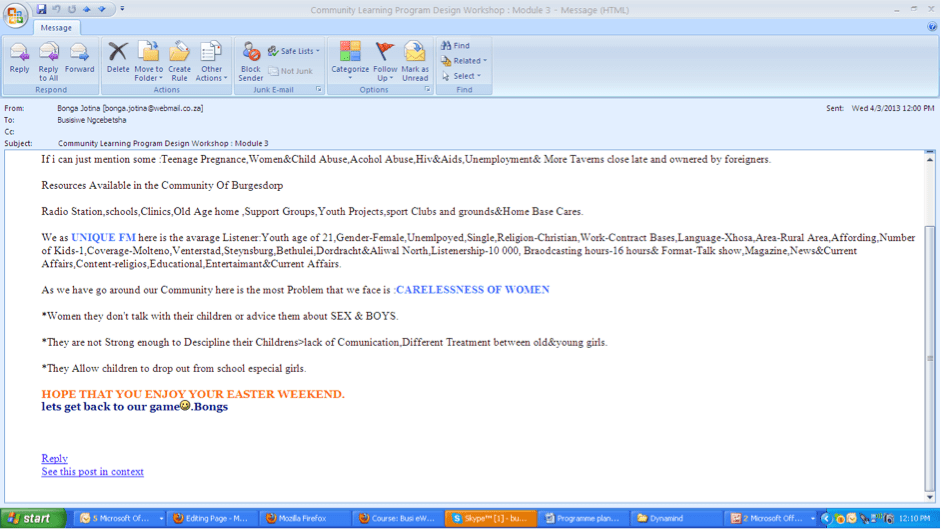Open See this post in context link
This screenshot has width=941, height=529.
tap(92, 471)
